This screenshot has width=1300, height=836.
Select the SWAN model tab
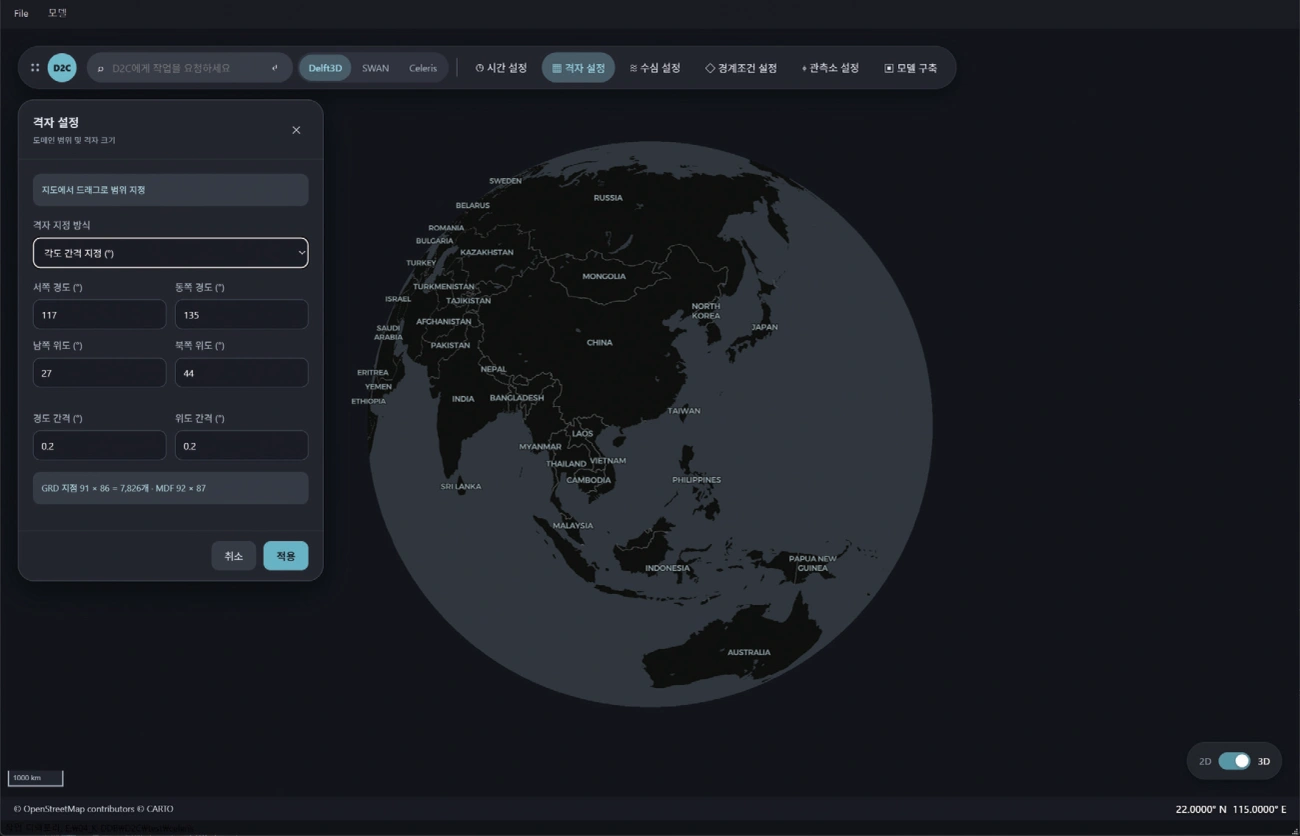pos(375,68)
